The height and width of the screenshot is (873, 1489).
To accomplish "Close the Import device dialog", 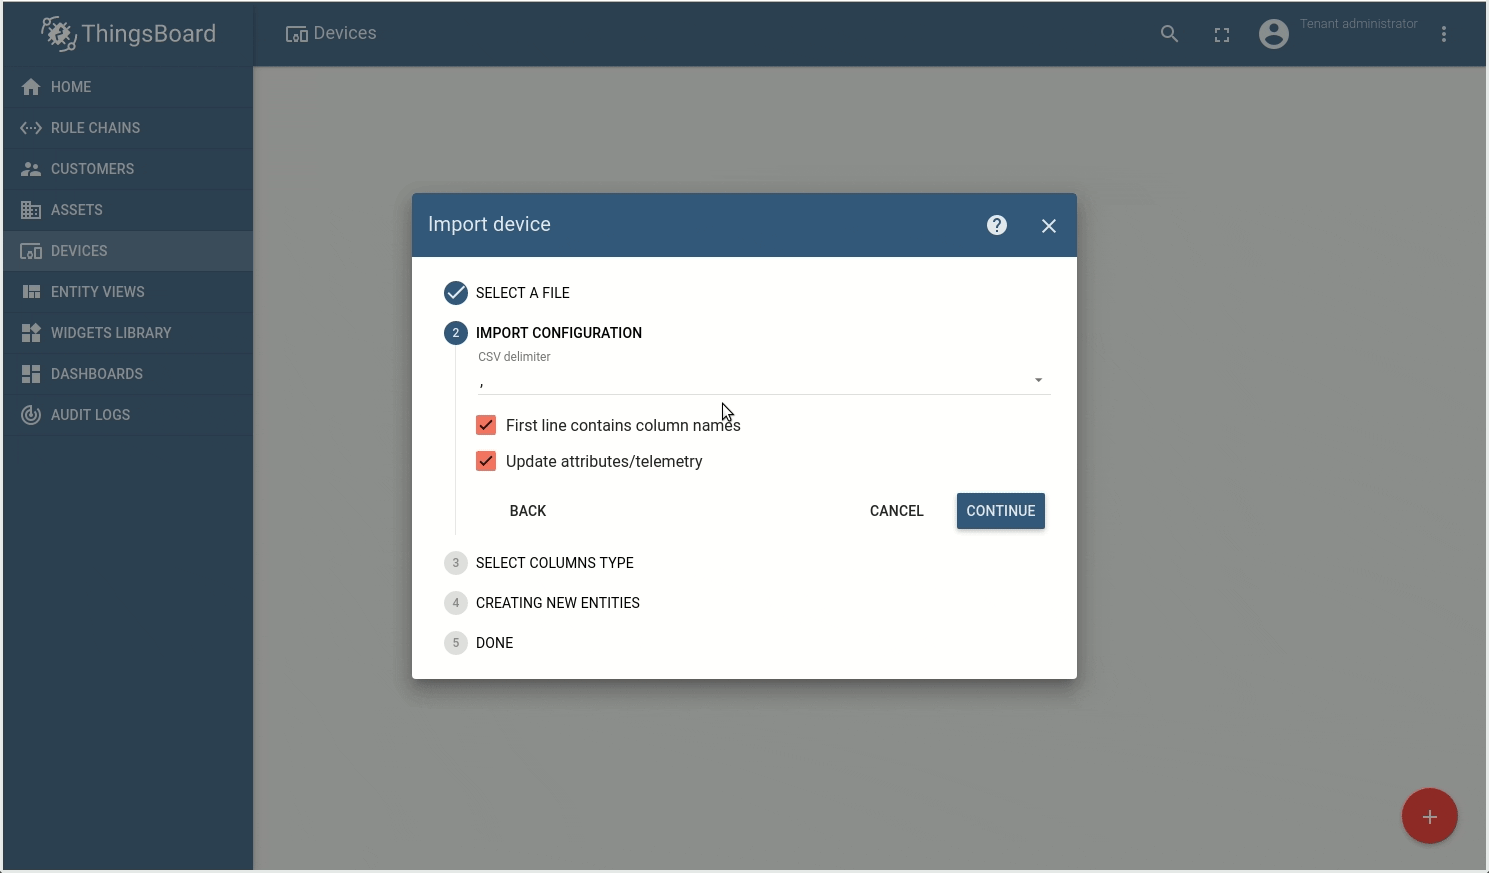I will [x=1048, y=226].
